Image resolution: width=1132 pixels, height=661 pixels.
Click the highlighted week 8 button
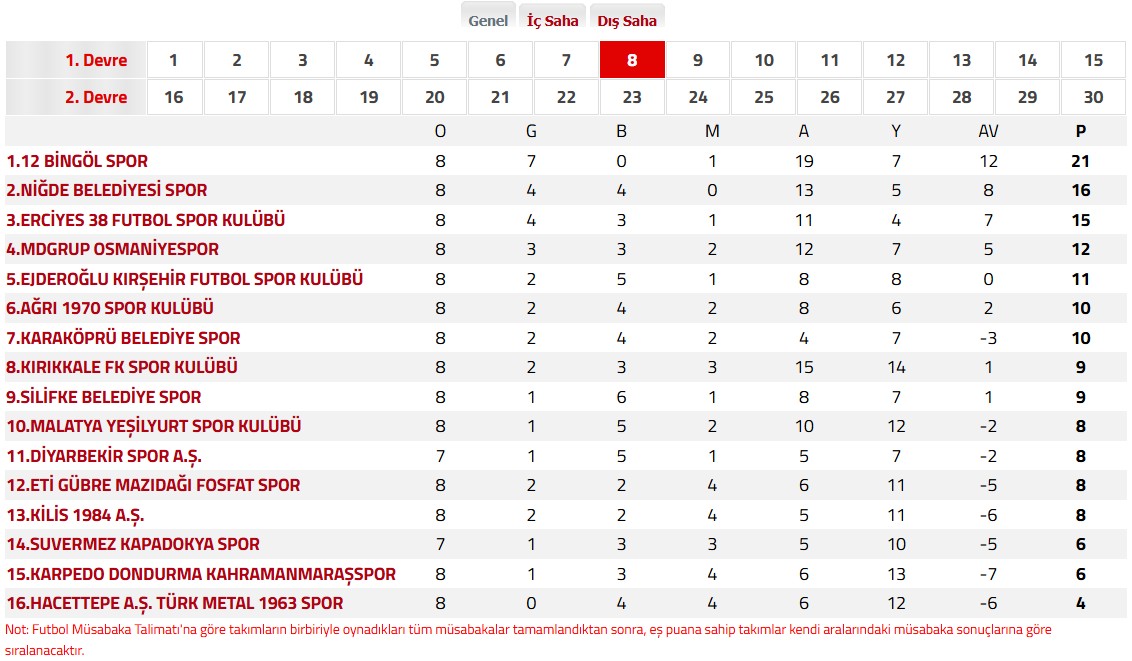click(x=632, y=60)
